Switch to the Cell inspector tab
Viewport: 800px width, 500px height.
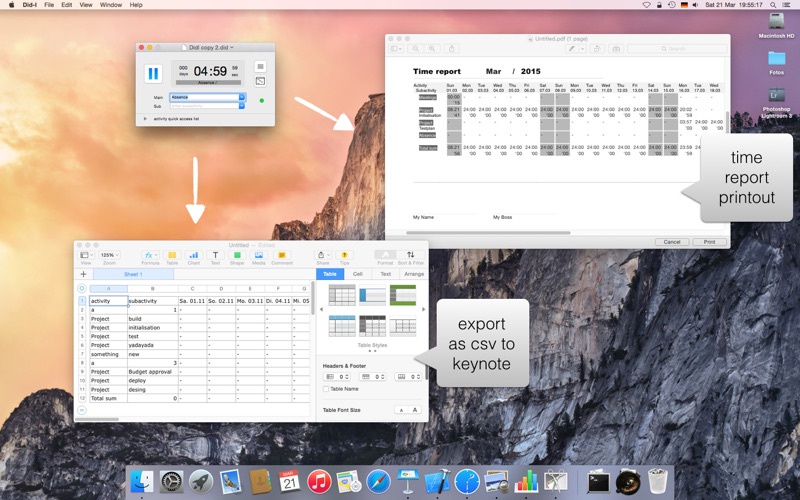[358, 274]
